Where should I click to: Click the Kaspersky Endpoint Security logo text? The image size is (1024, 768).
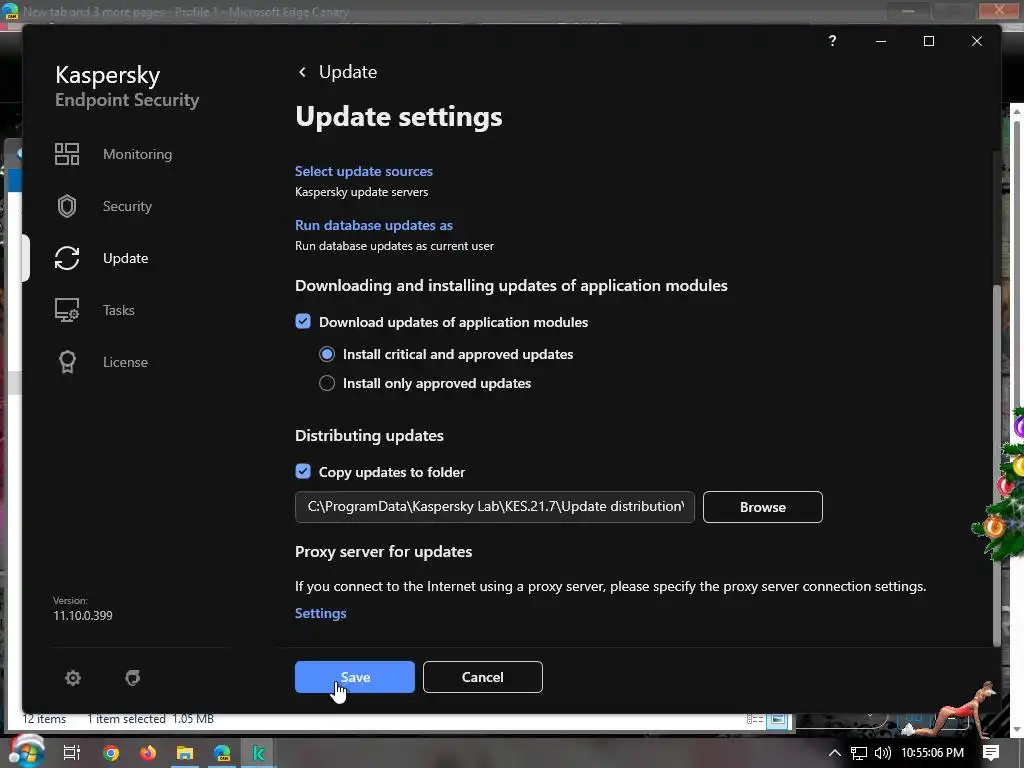[127, 86]
